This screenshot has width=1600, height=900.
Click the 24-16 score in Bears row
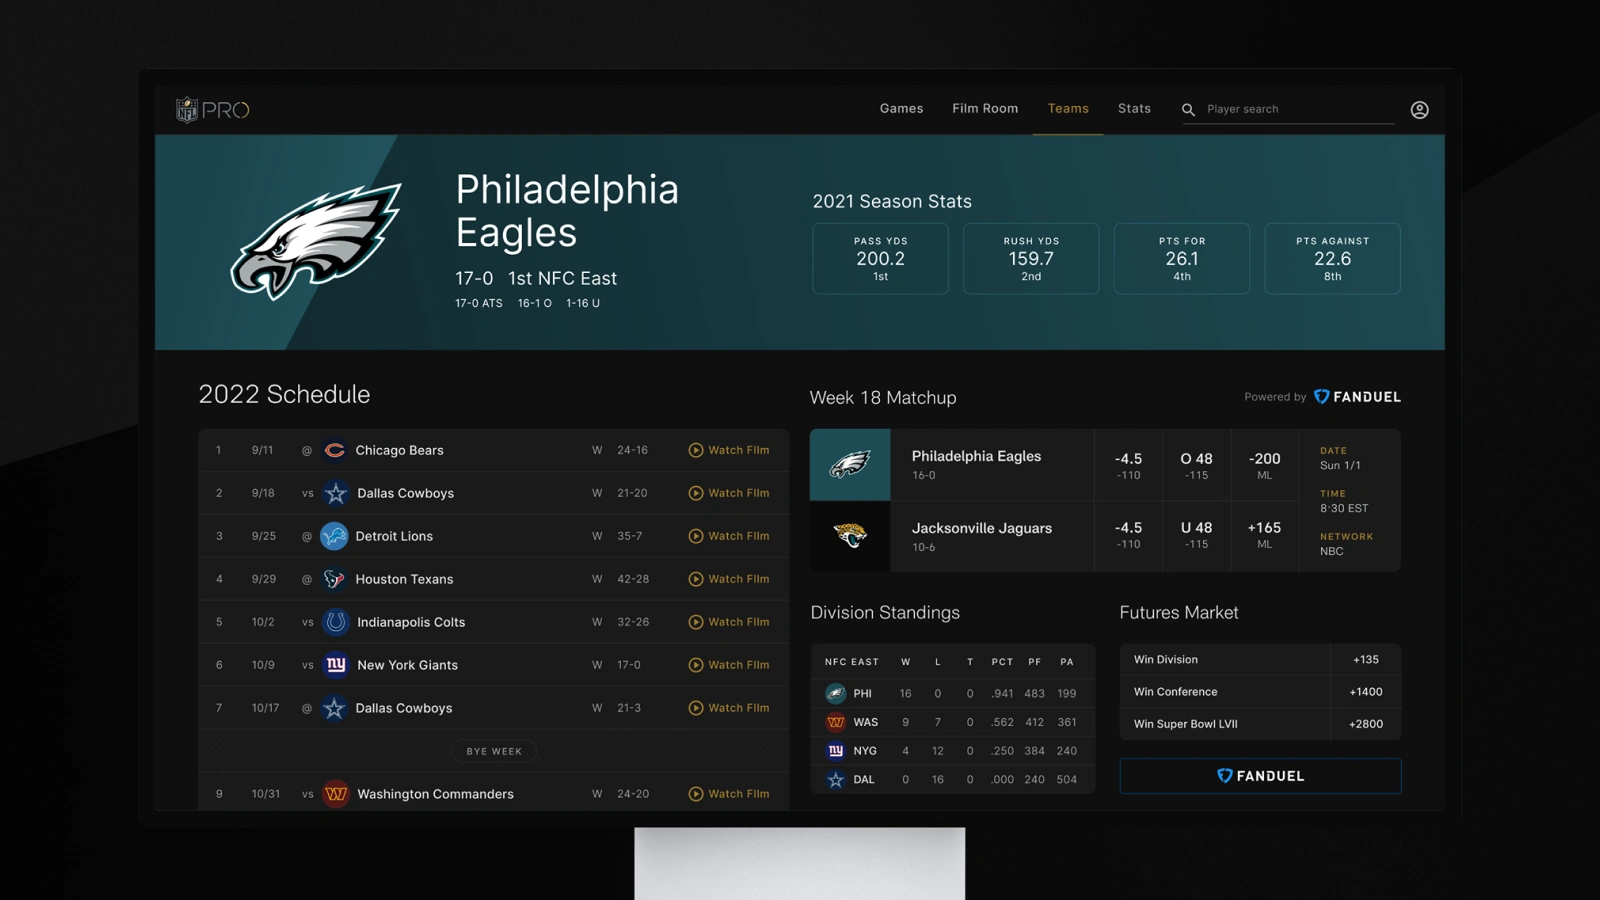click(x=632, y=450)
